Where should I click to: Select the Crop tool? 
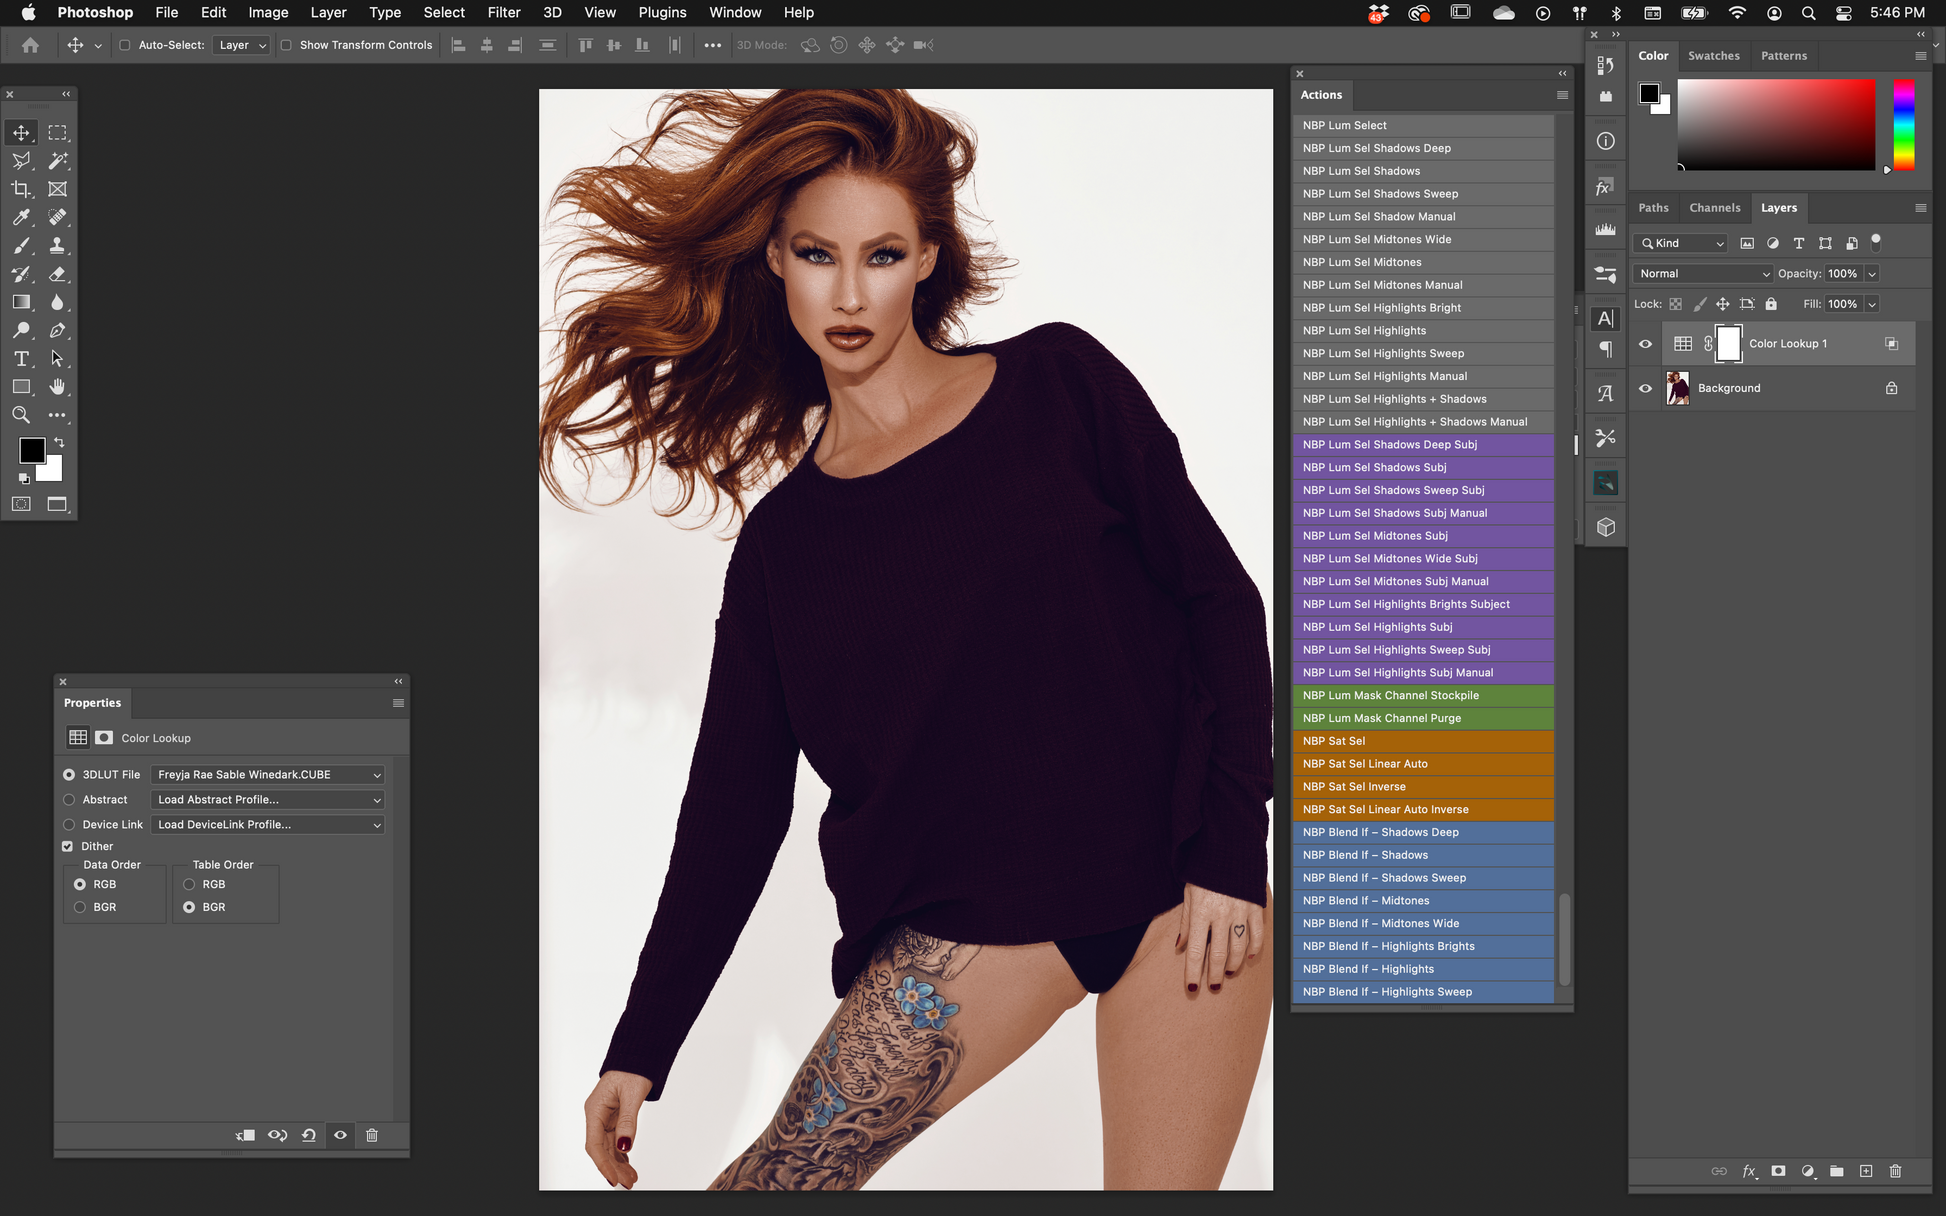[21, 189]
